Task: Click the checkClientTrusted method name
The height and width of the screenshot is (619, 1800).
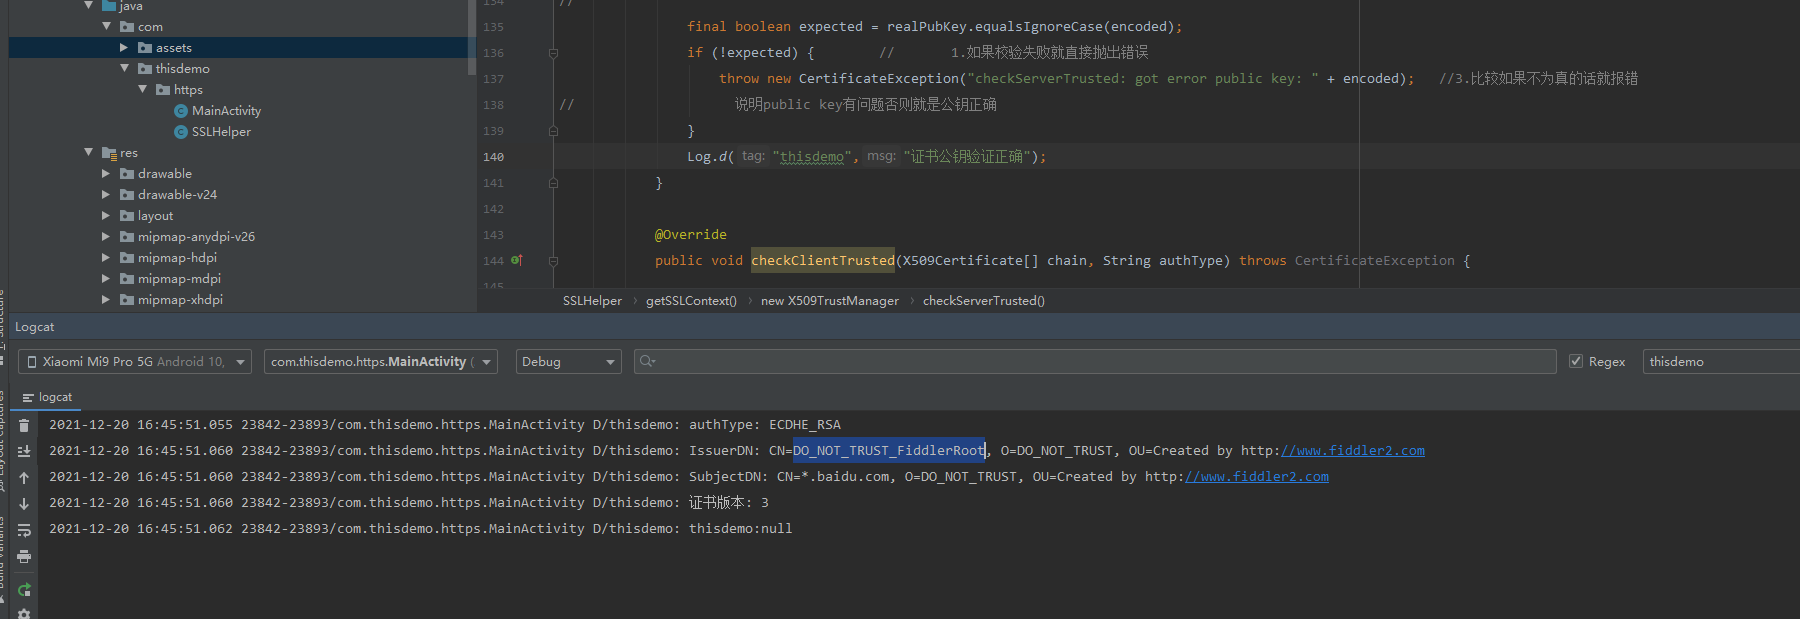Action: point(823,261)
